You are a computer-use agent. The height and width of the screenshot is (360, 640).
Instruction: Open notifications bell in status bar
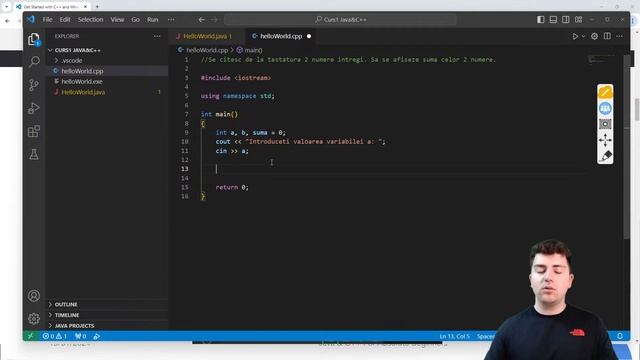pos(620,336)
